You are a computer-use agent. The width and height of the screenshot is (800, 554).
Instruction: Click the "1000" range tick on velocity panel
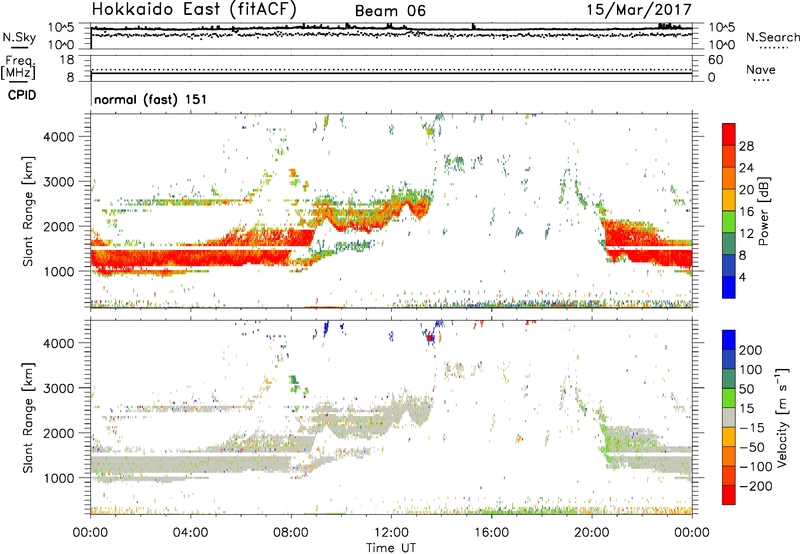tap(59, 478)
